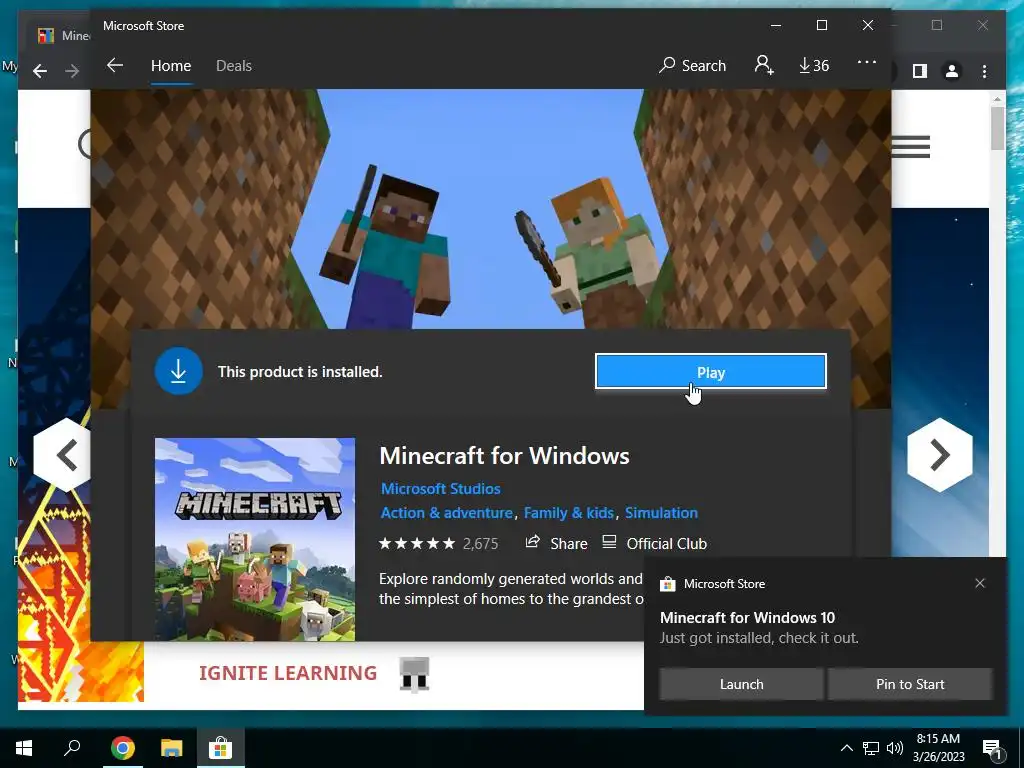
Task: Click the account sign-in icon
Action: coord(764,65)
